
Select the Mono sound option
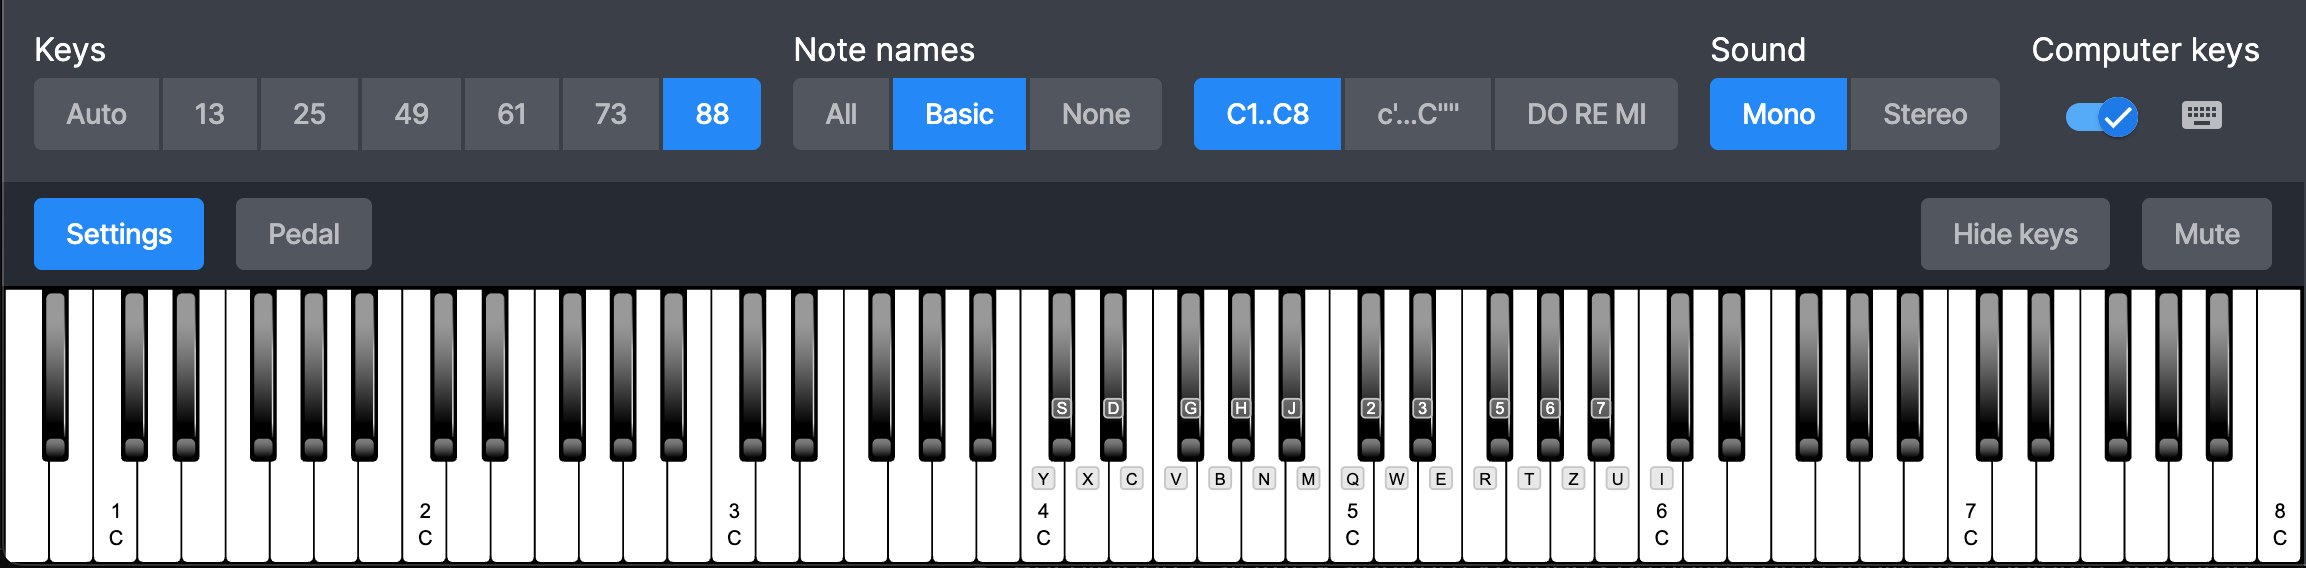coord(1778,114)
